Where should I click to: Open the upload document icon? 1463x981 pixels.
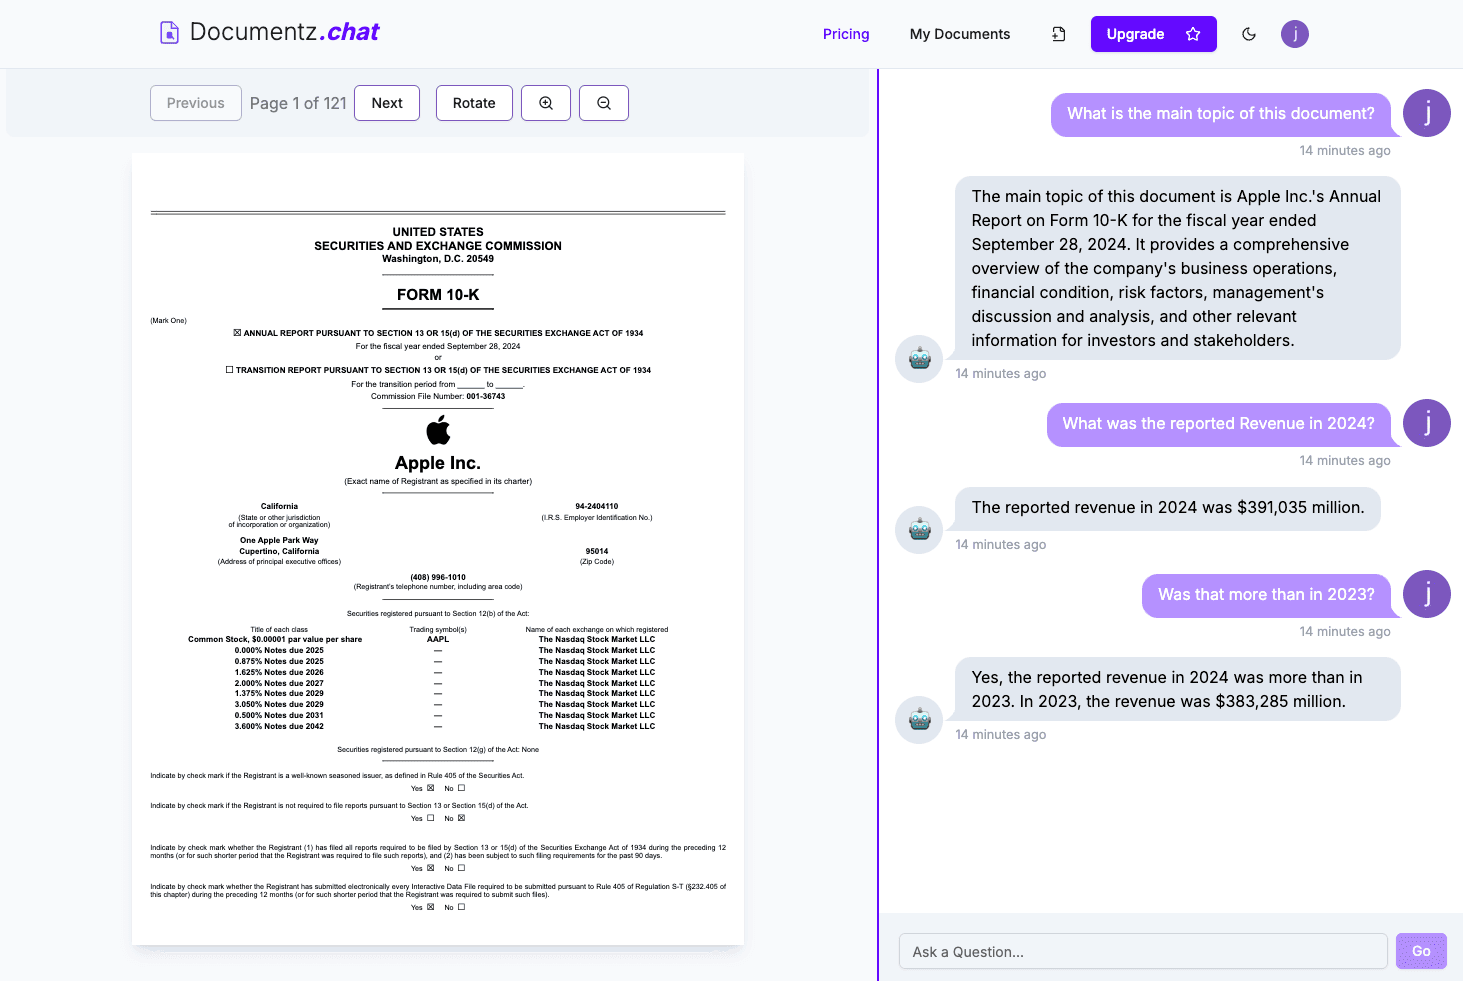point(1059,34)
